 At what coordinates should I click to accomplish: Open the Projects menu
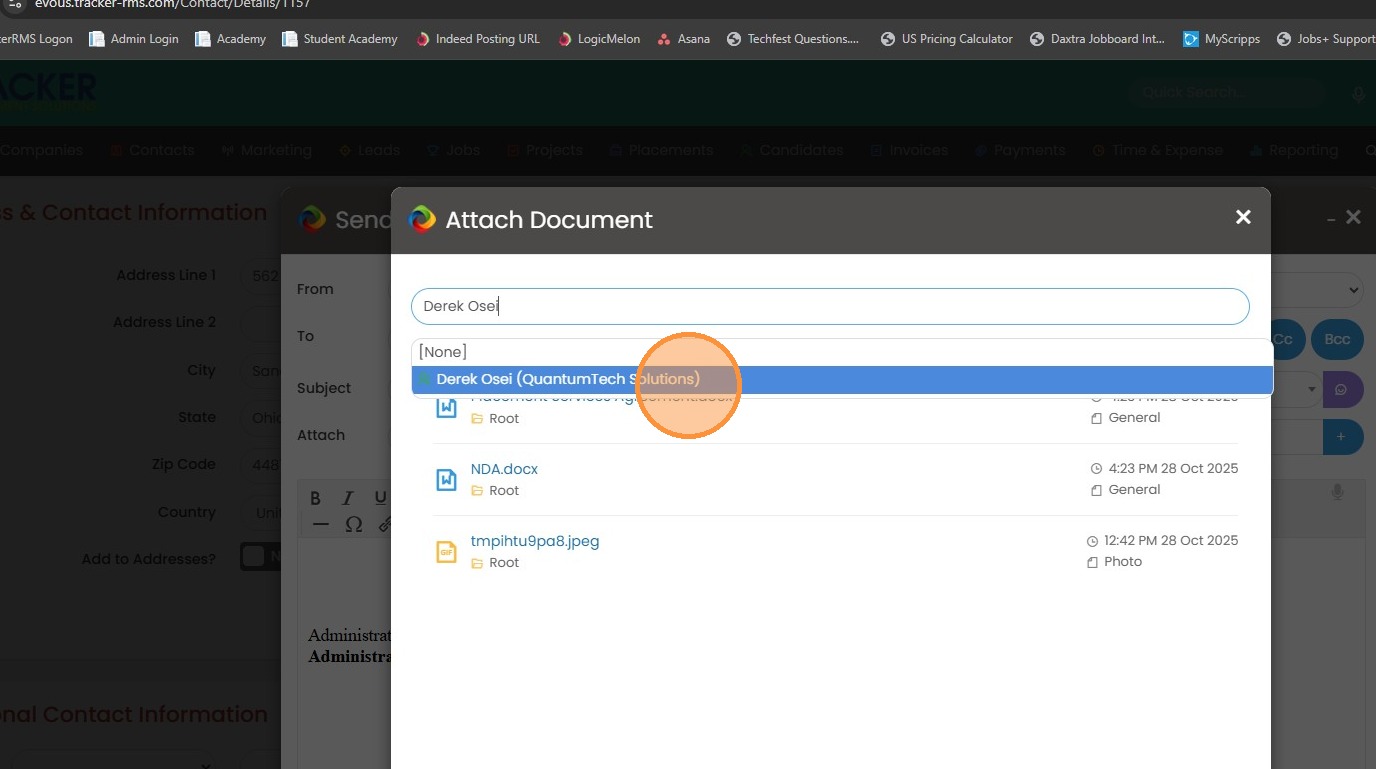(546, 151)
